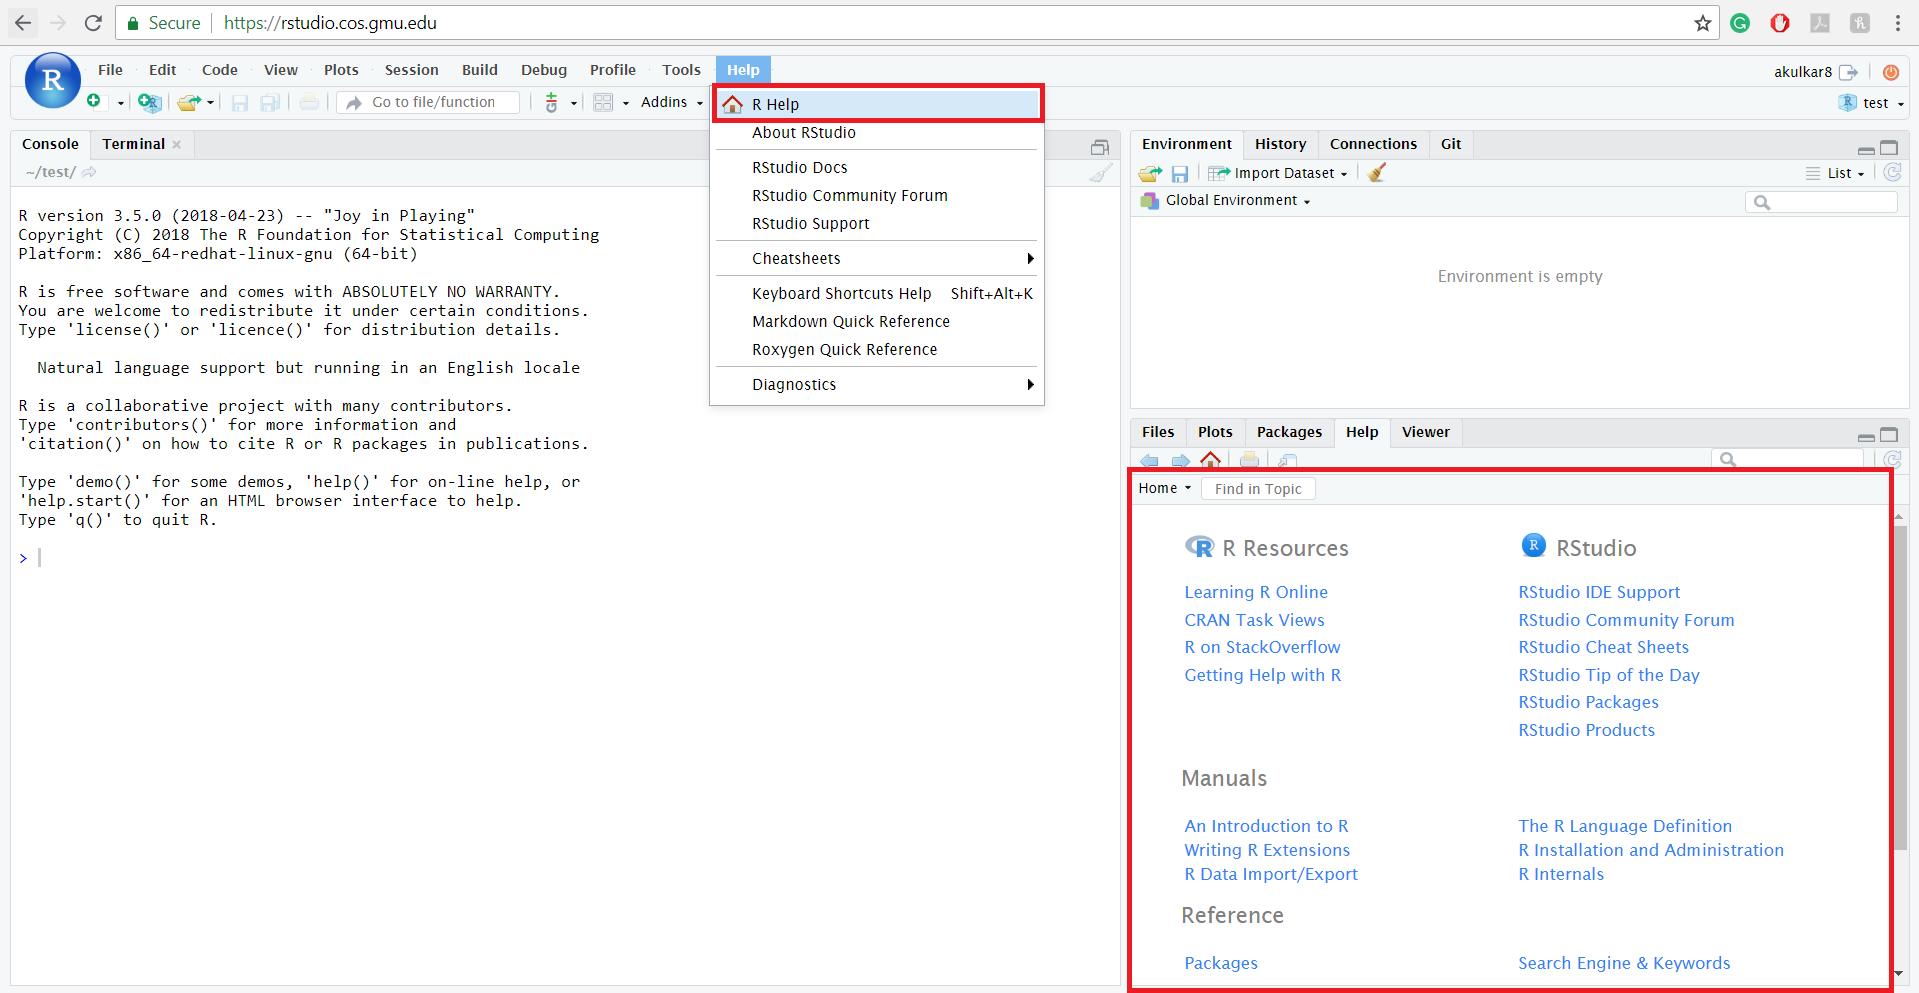
Task: Open the Search Engine & Keywords link
Action: [1624, 963]
